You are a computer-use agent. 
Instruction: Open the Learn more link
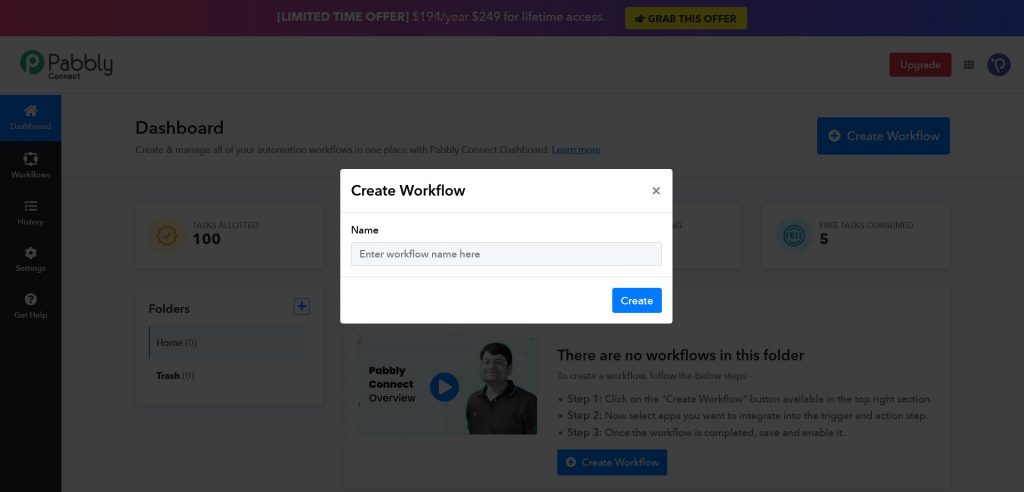576,150
